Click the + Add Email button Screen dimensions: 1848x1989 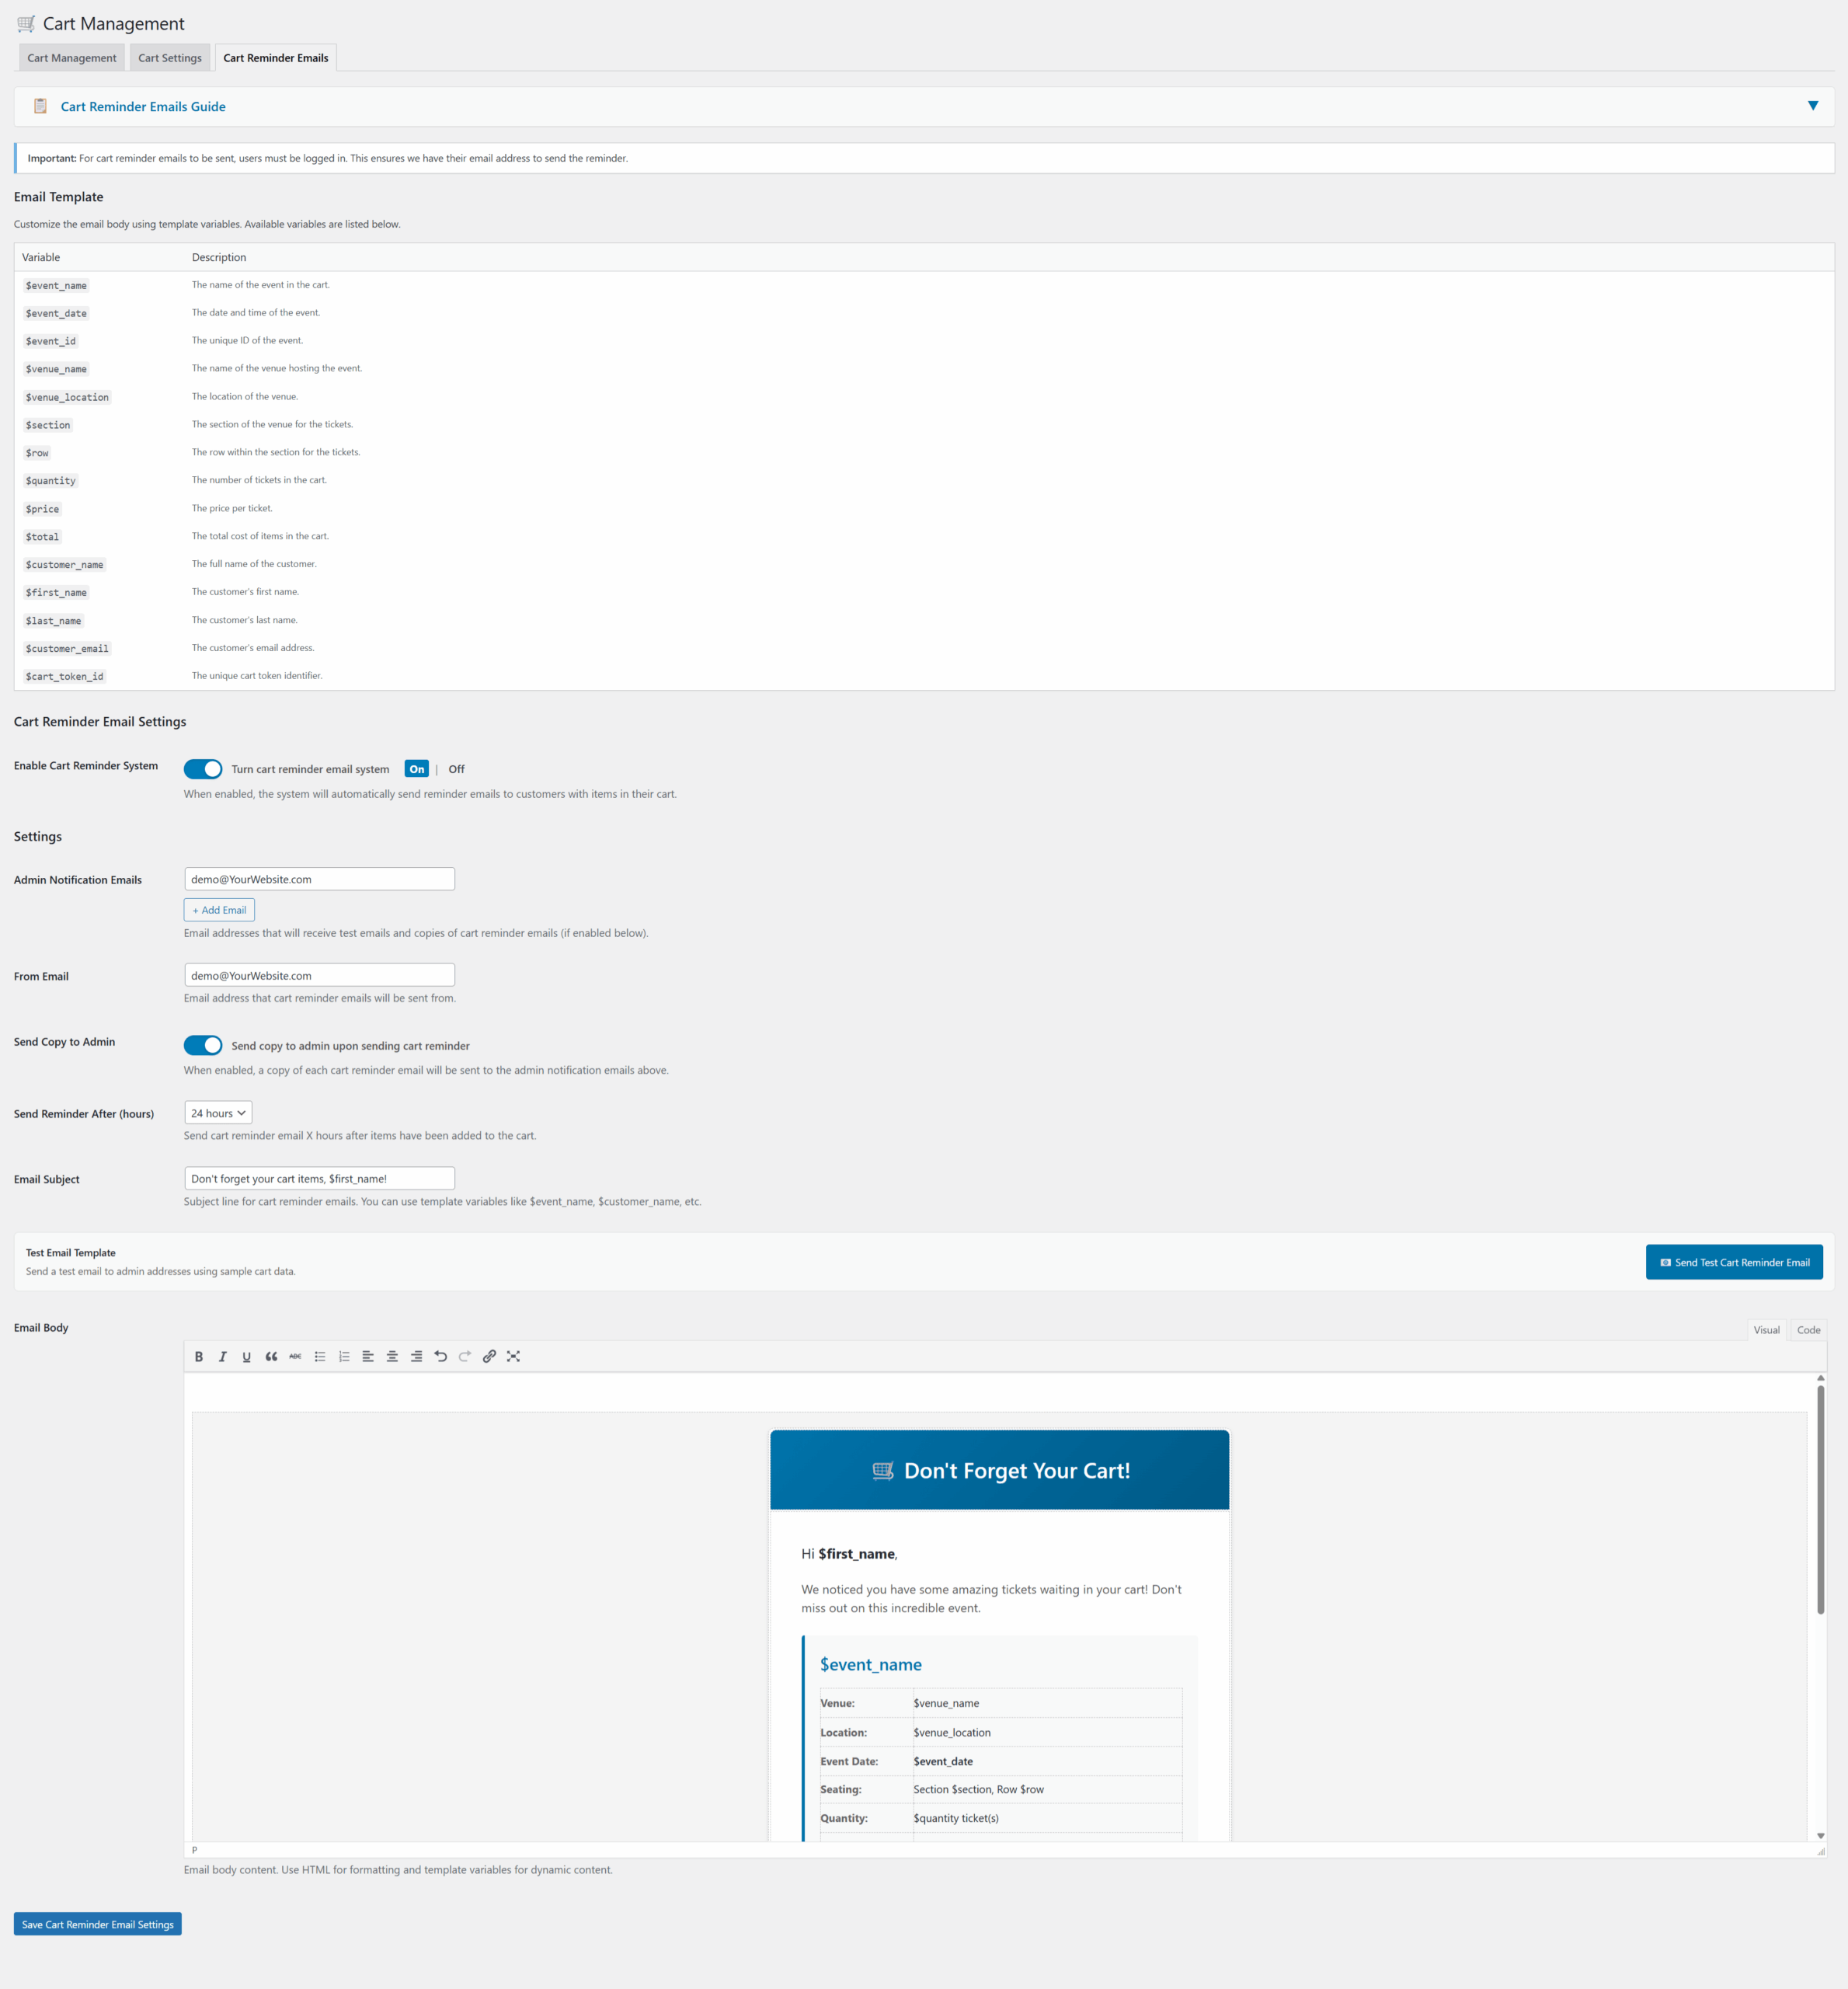coord(219,909)
